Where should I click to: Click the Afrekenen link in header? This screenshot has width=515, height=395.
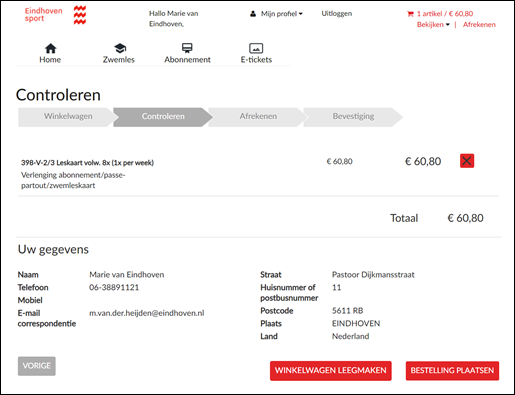tap(479, 25)
